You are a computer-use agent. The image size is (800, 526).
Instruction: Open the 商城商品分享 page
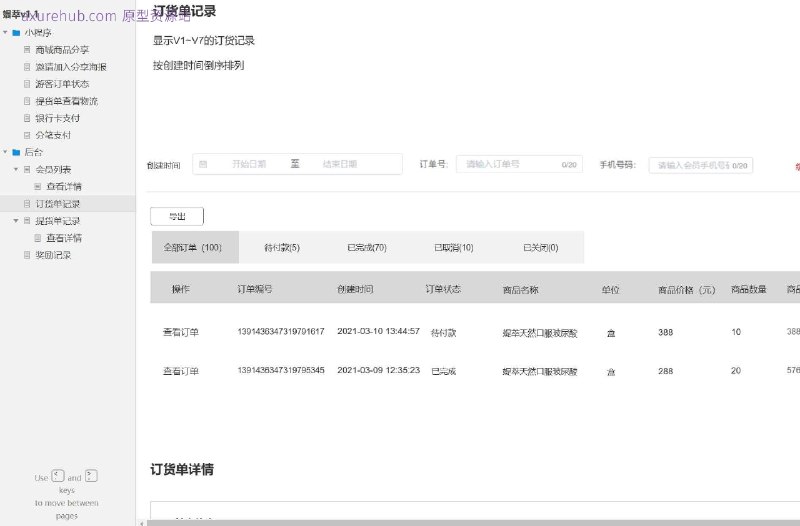click(62, 49)
